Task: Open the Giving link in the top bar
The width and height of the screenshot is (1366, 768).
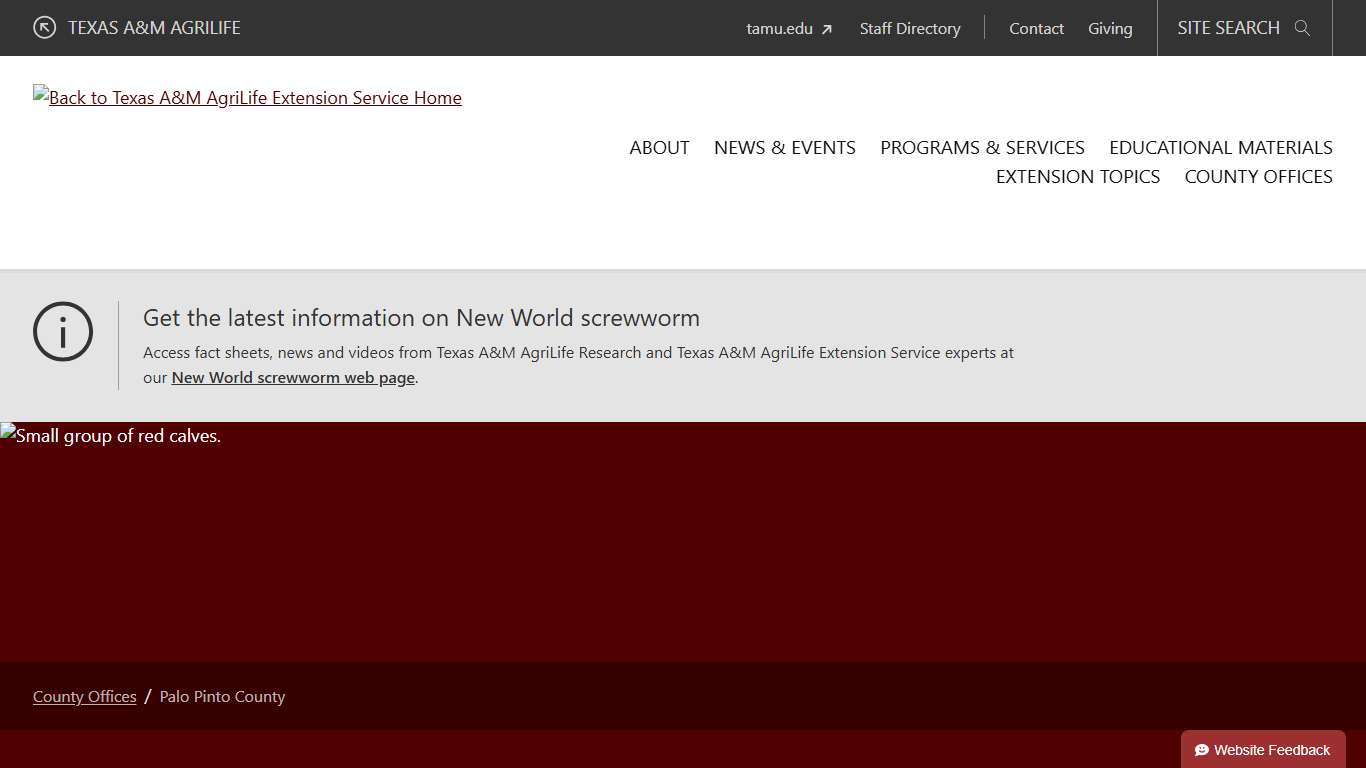Action: [x=1110, y=29]
